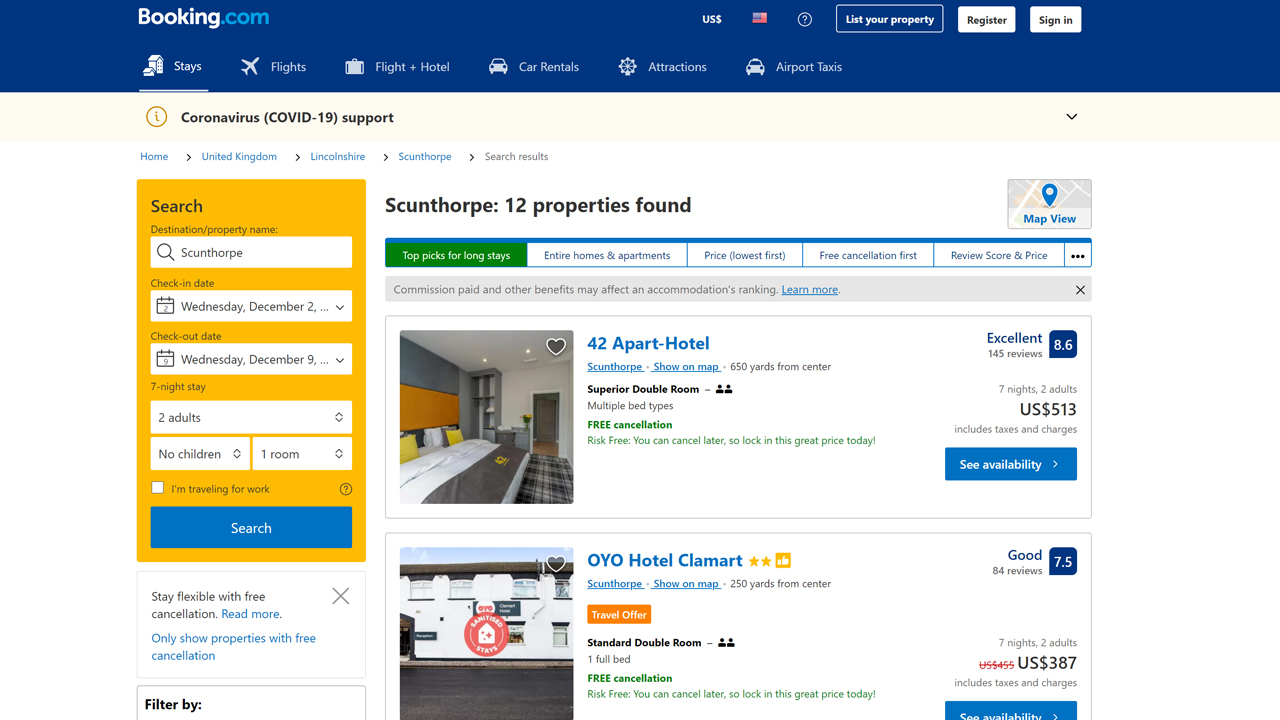Click the traveling for work help icon
Viewport: 1280px width, 720px height.
tap(346, 489)
